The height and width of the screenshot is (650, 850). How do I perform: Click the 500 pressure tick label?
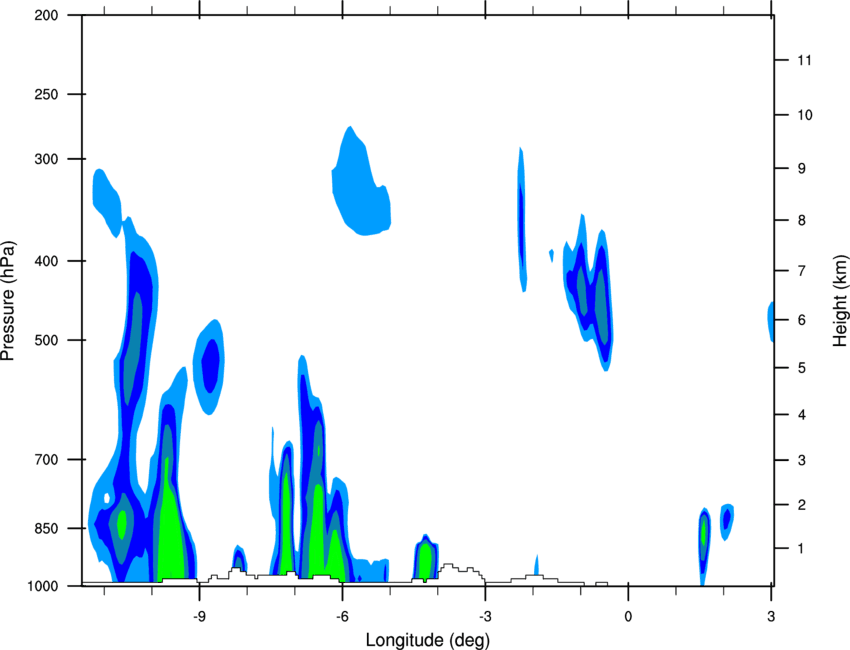pyautogui.click(x=46, y=340)
